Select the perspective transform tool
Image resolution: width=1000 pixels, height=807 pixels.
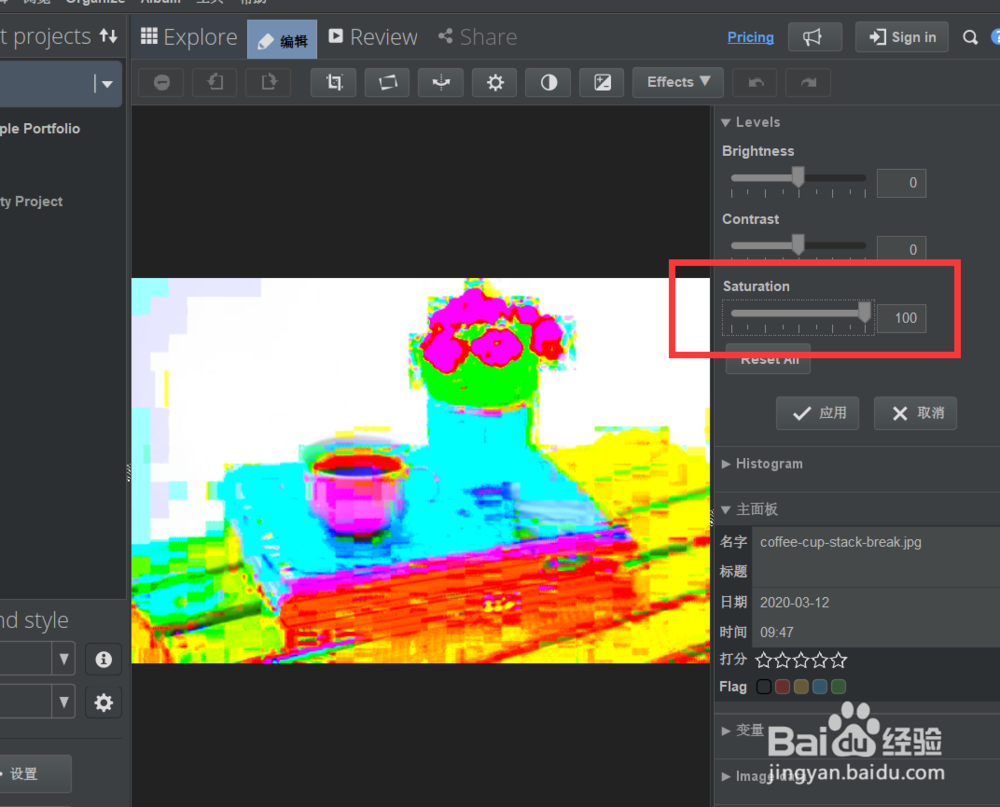[x=387, y=82]
